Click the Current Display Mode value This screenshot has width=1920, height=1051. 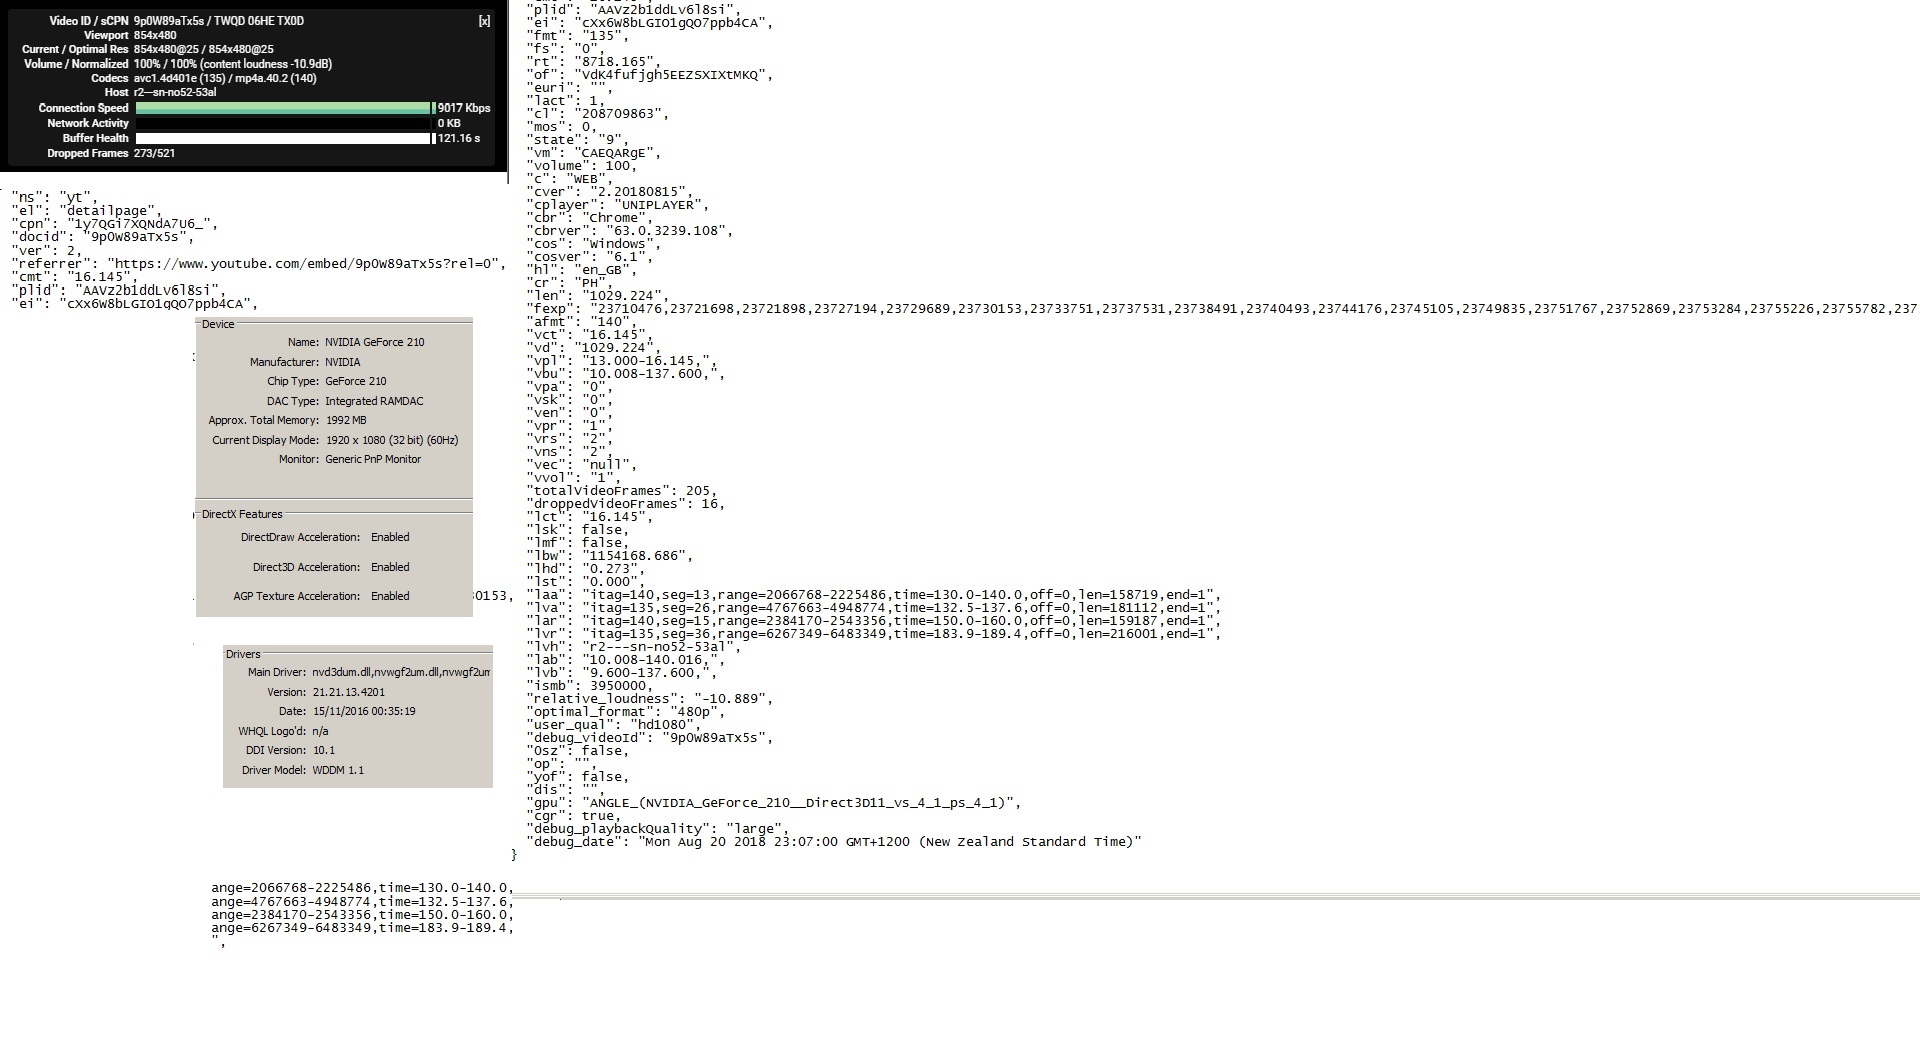click(391, 440)
